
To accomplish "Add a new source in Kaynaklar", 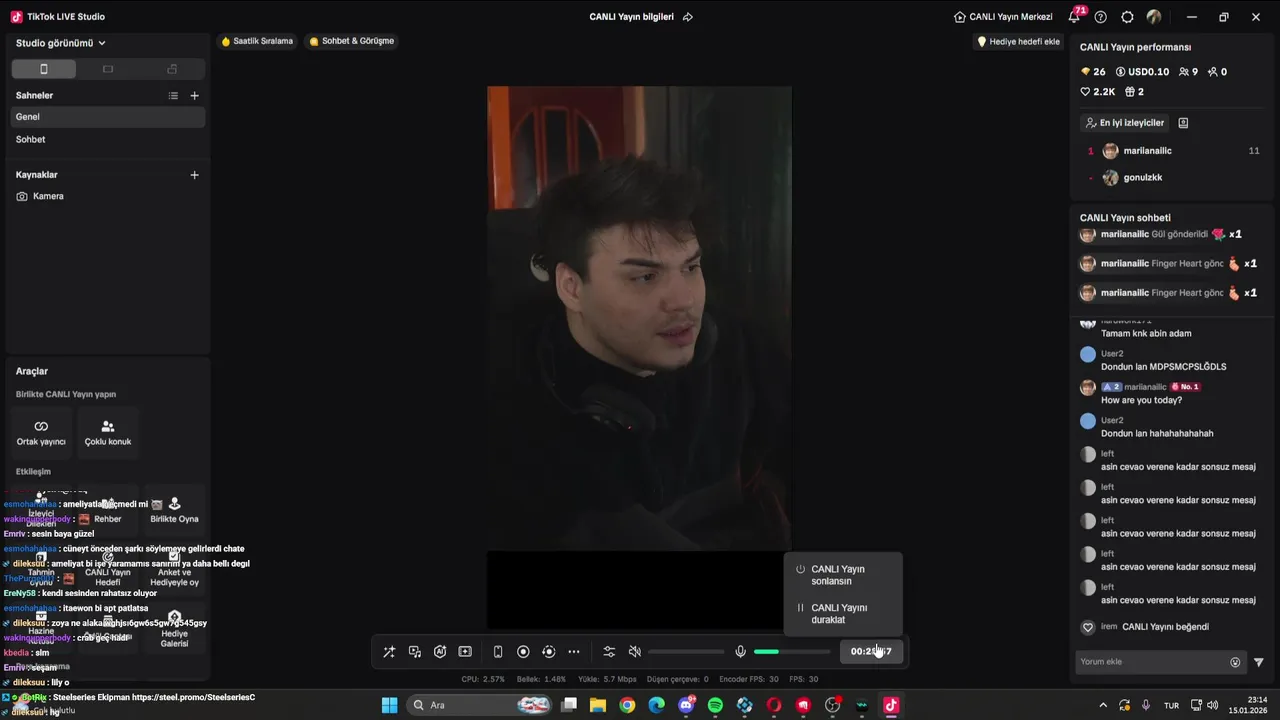I will coord(194,175).
